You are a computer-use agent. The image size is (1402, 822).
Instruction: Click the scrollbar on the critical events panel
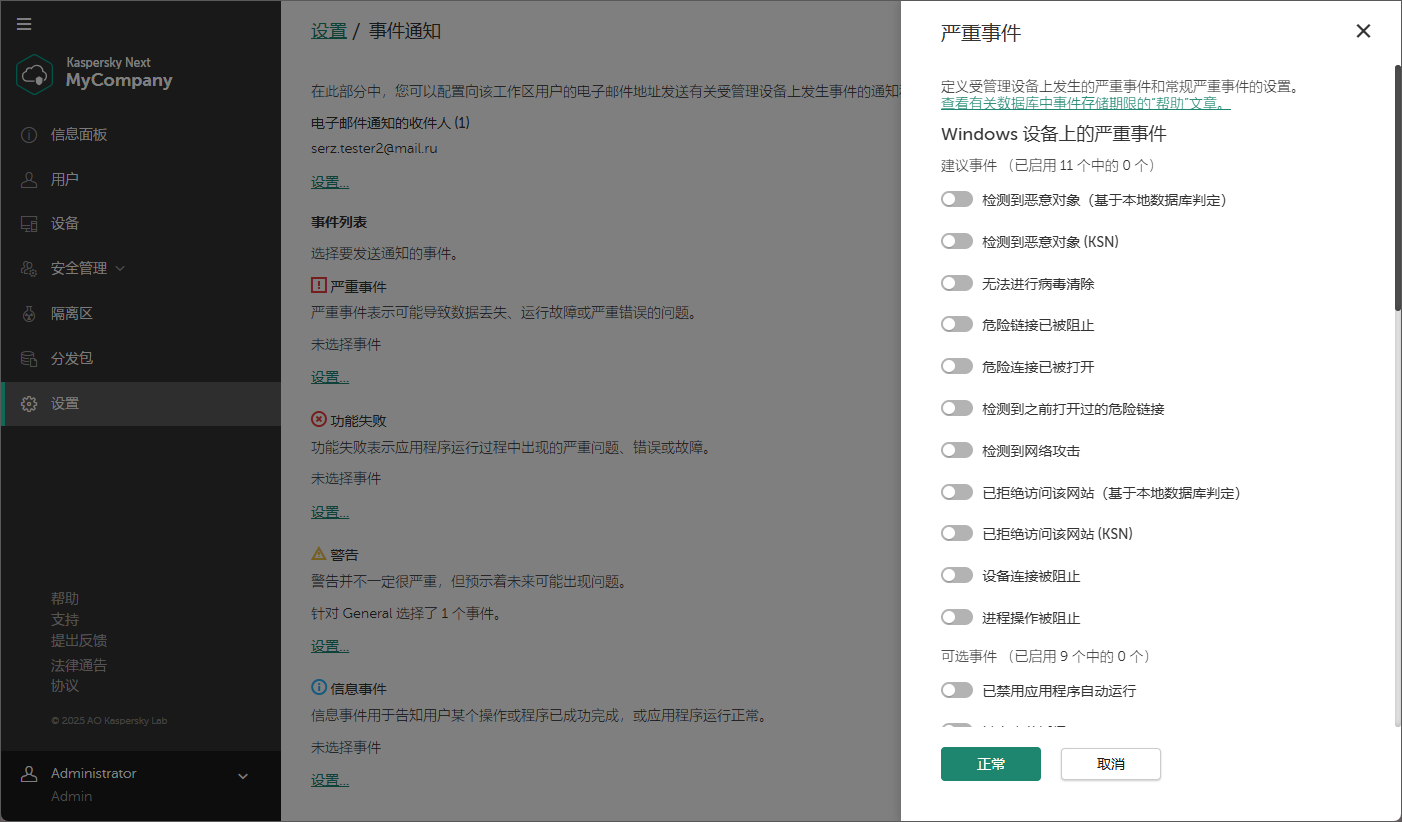pyautogui.click(x=1394, y=180)
